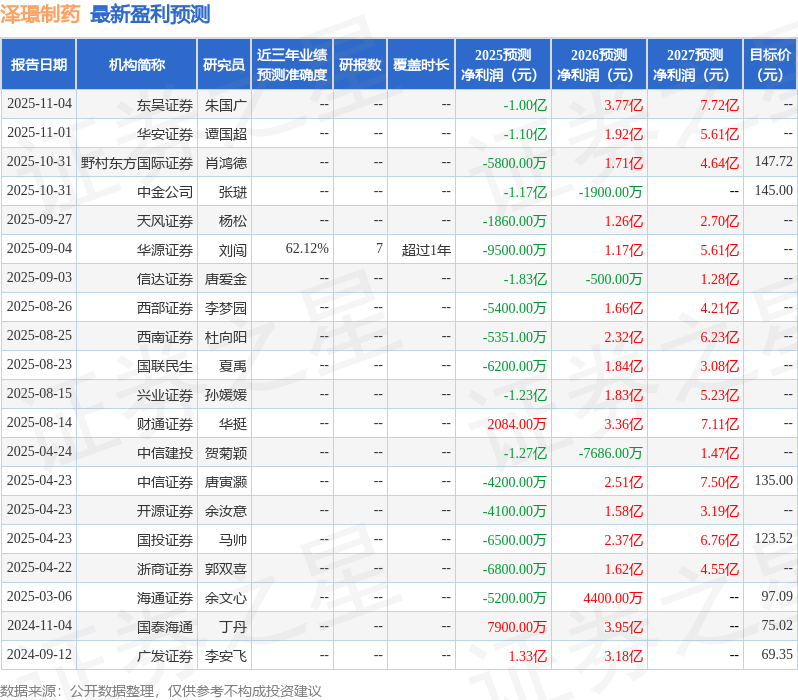
Task: Click the 62.12% accuracy value
Action: tap(307, 249)
